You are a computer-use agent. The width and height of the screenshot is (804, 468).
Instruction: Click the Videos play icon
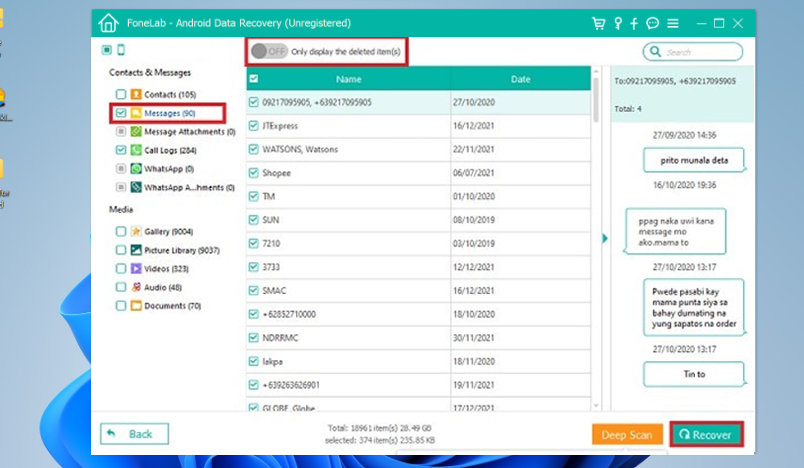pyautogui.click(x=136, y=268)
